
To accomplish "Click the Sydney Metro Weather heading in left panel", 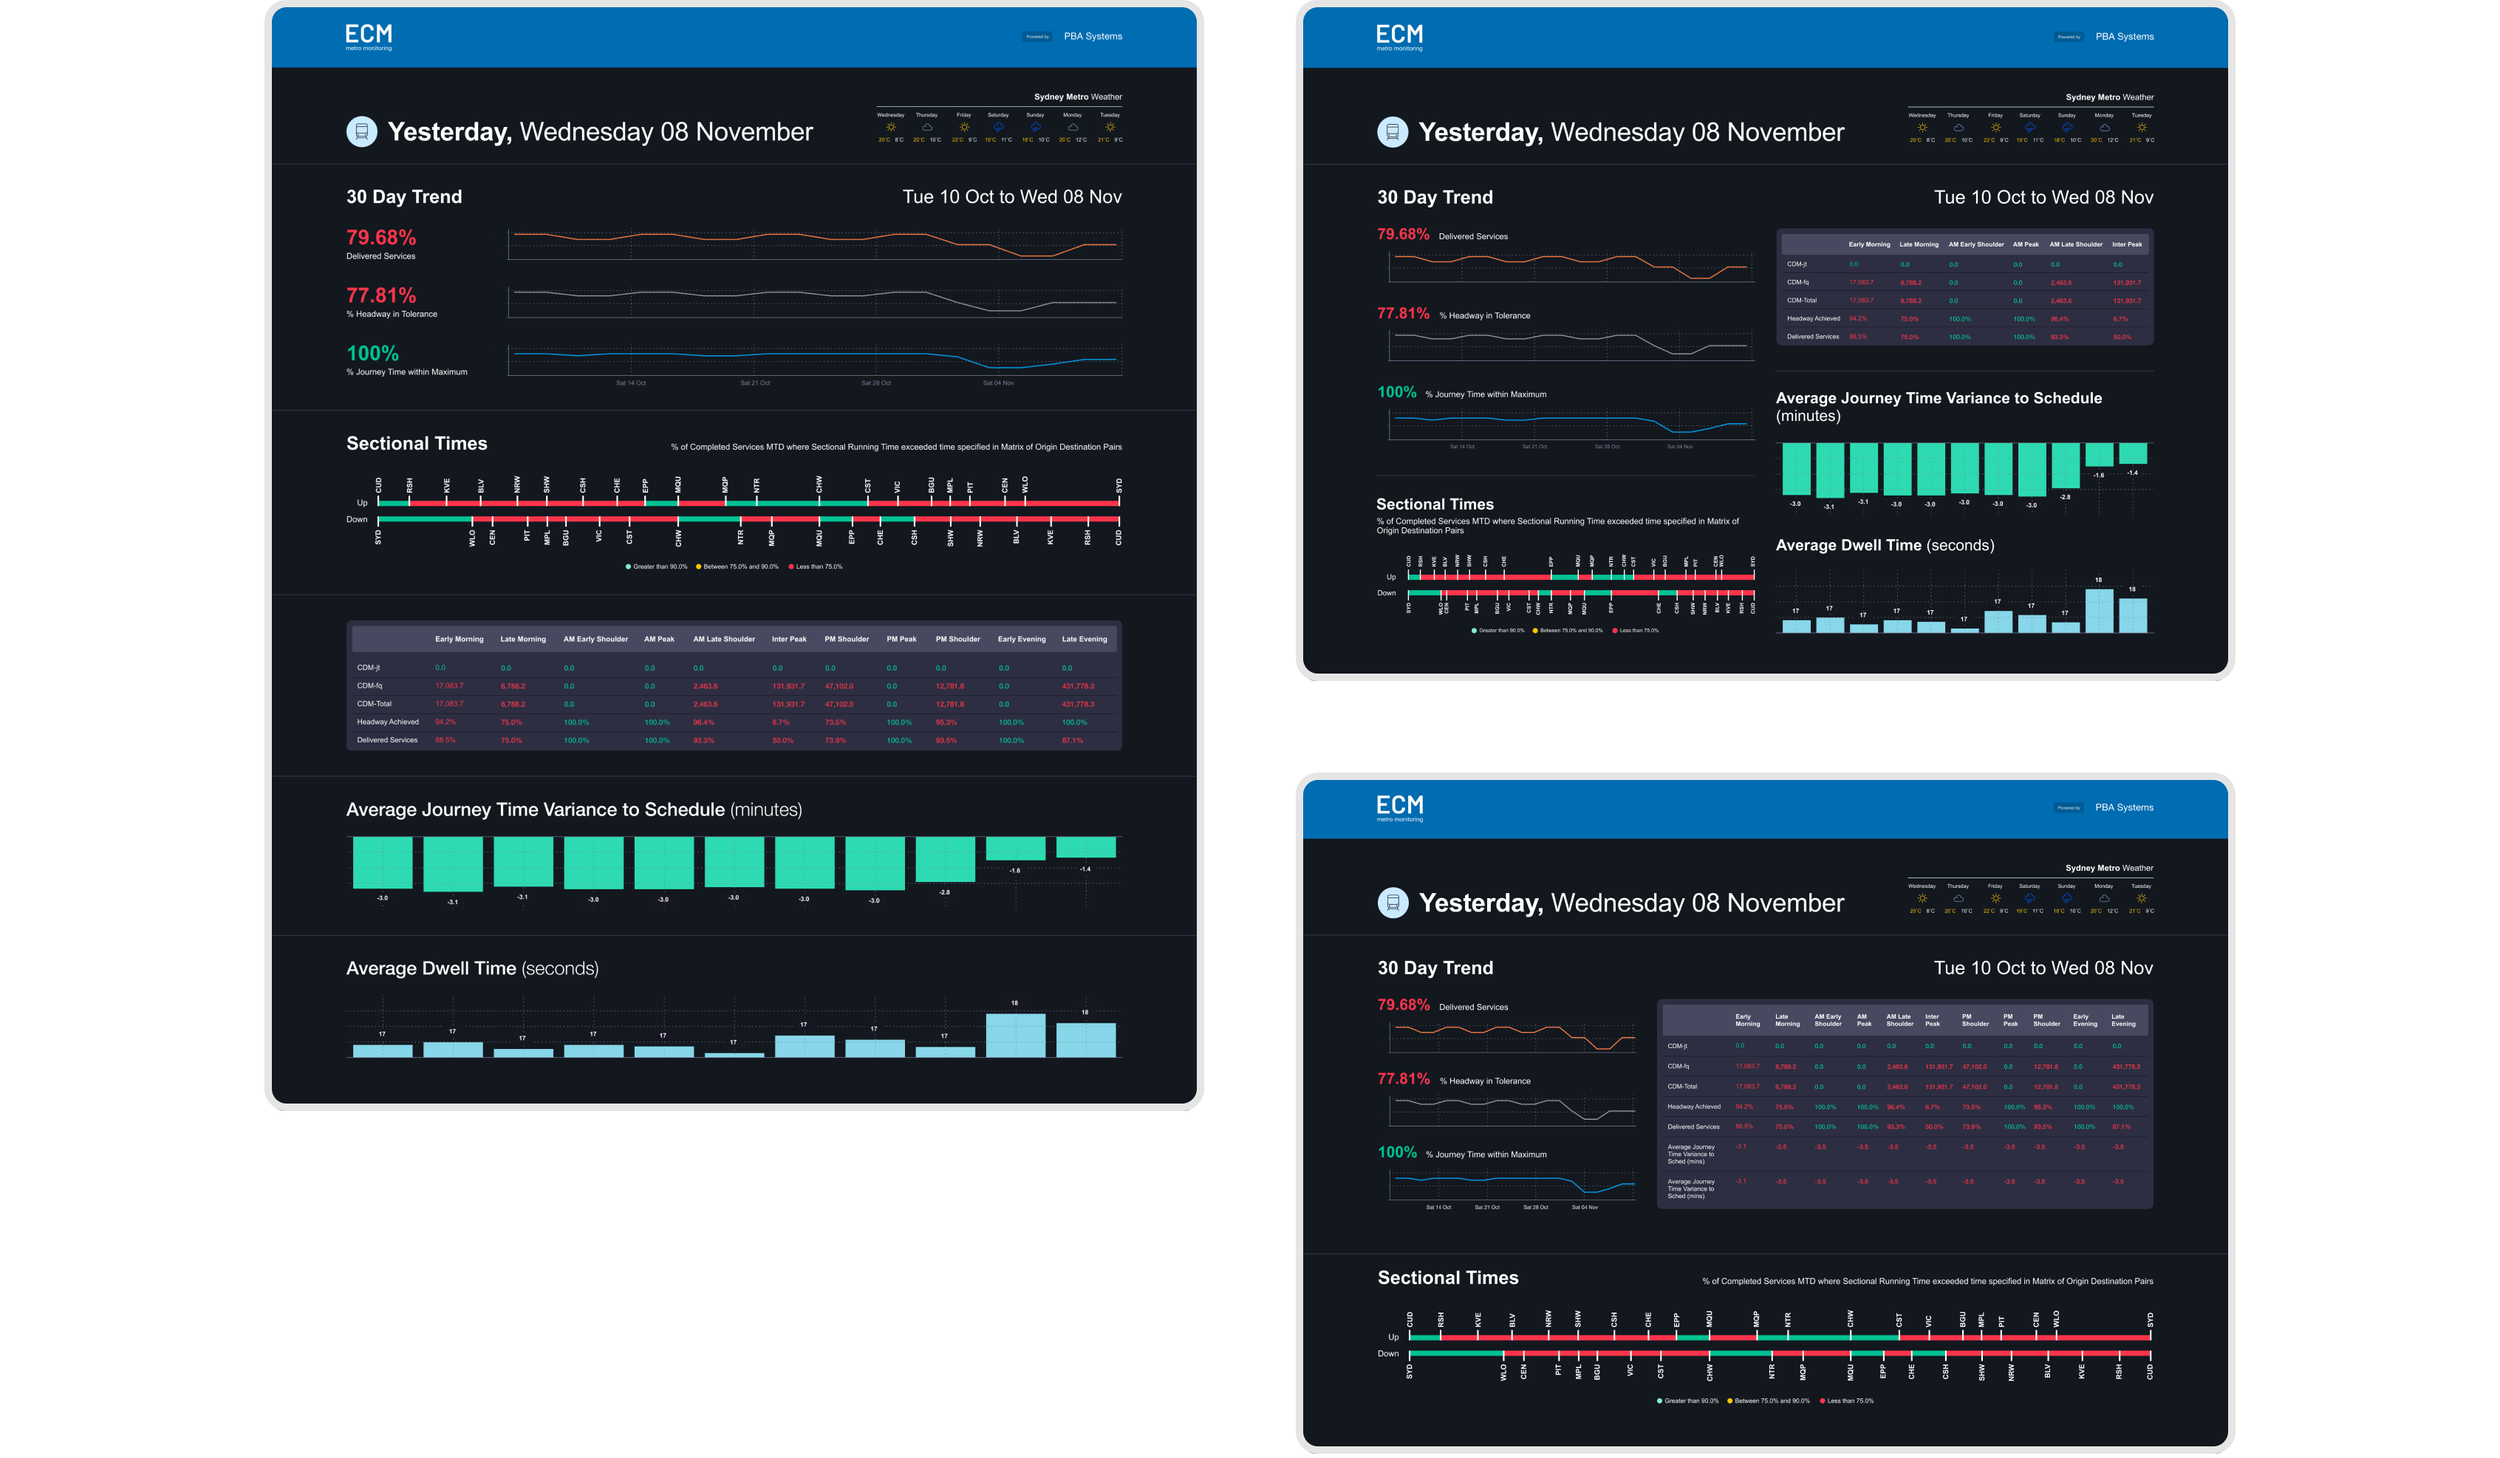I will click(x=1077, y=97).
